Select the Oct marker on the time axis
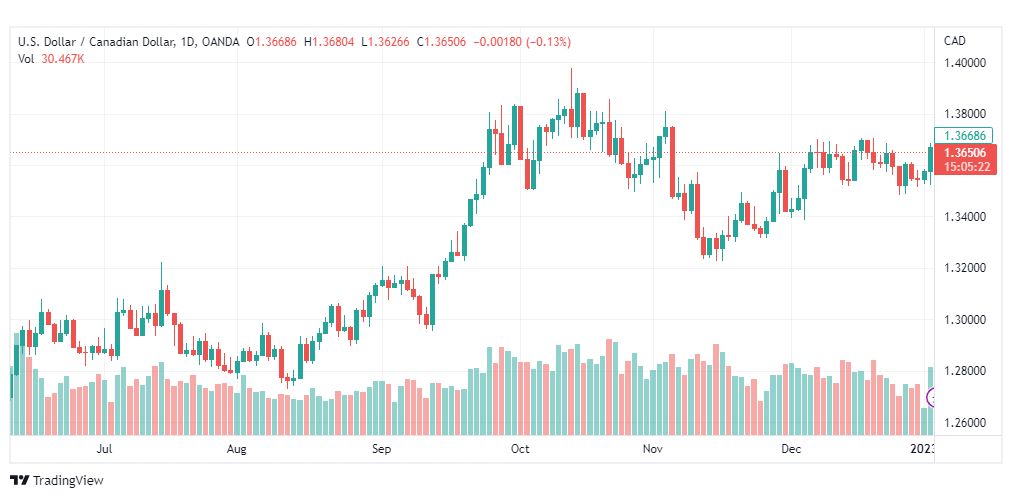 click(520, 448)
